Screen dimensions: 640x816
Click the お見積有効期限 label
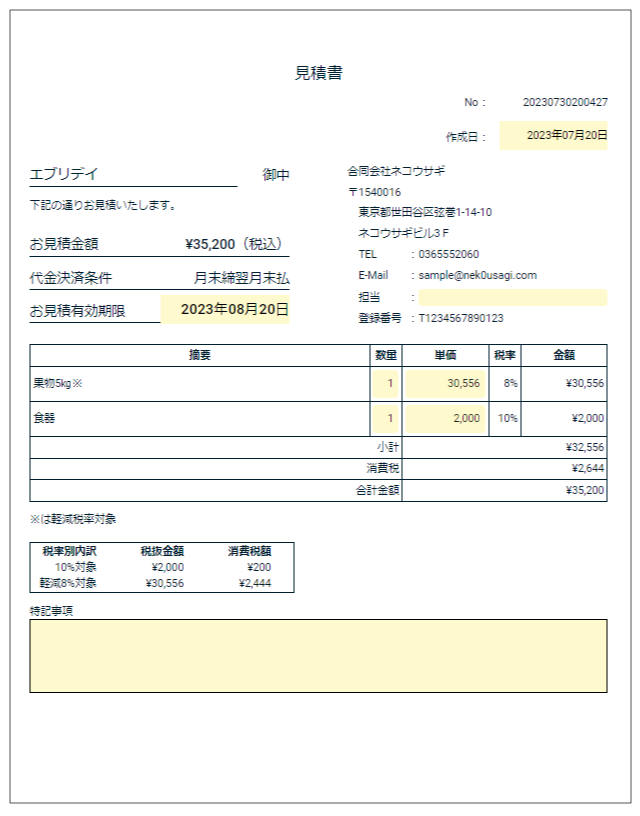pyautogui.click(x=78, y=311)
